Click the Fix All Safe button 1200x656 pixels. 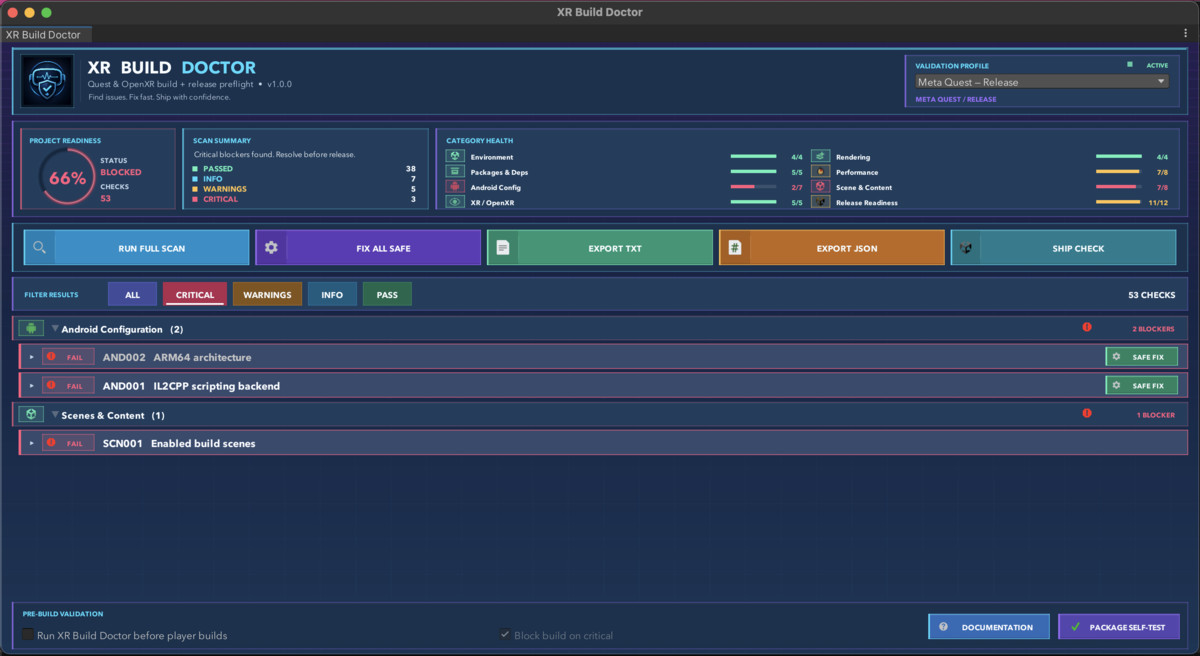(368, 247)
